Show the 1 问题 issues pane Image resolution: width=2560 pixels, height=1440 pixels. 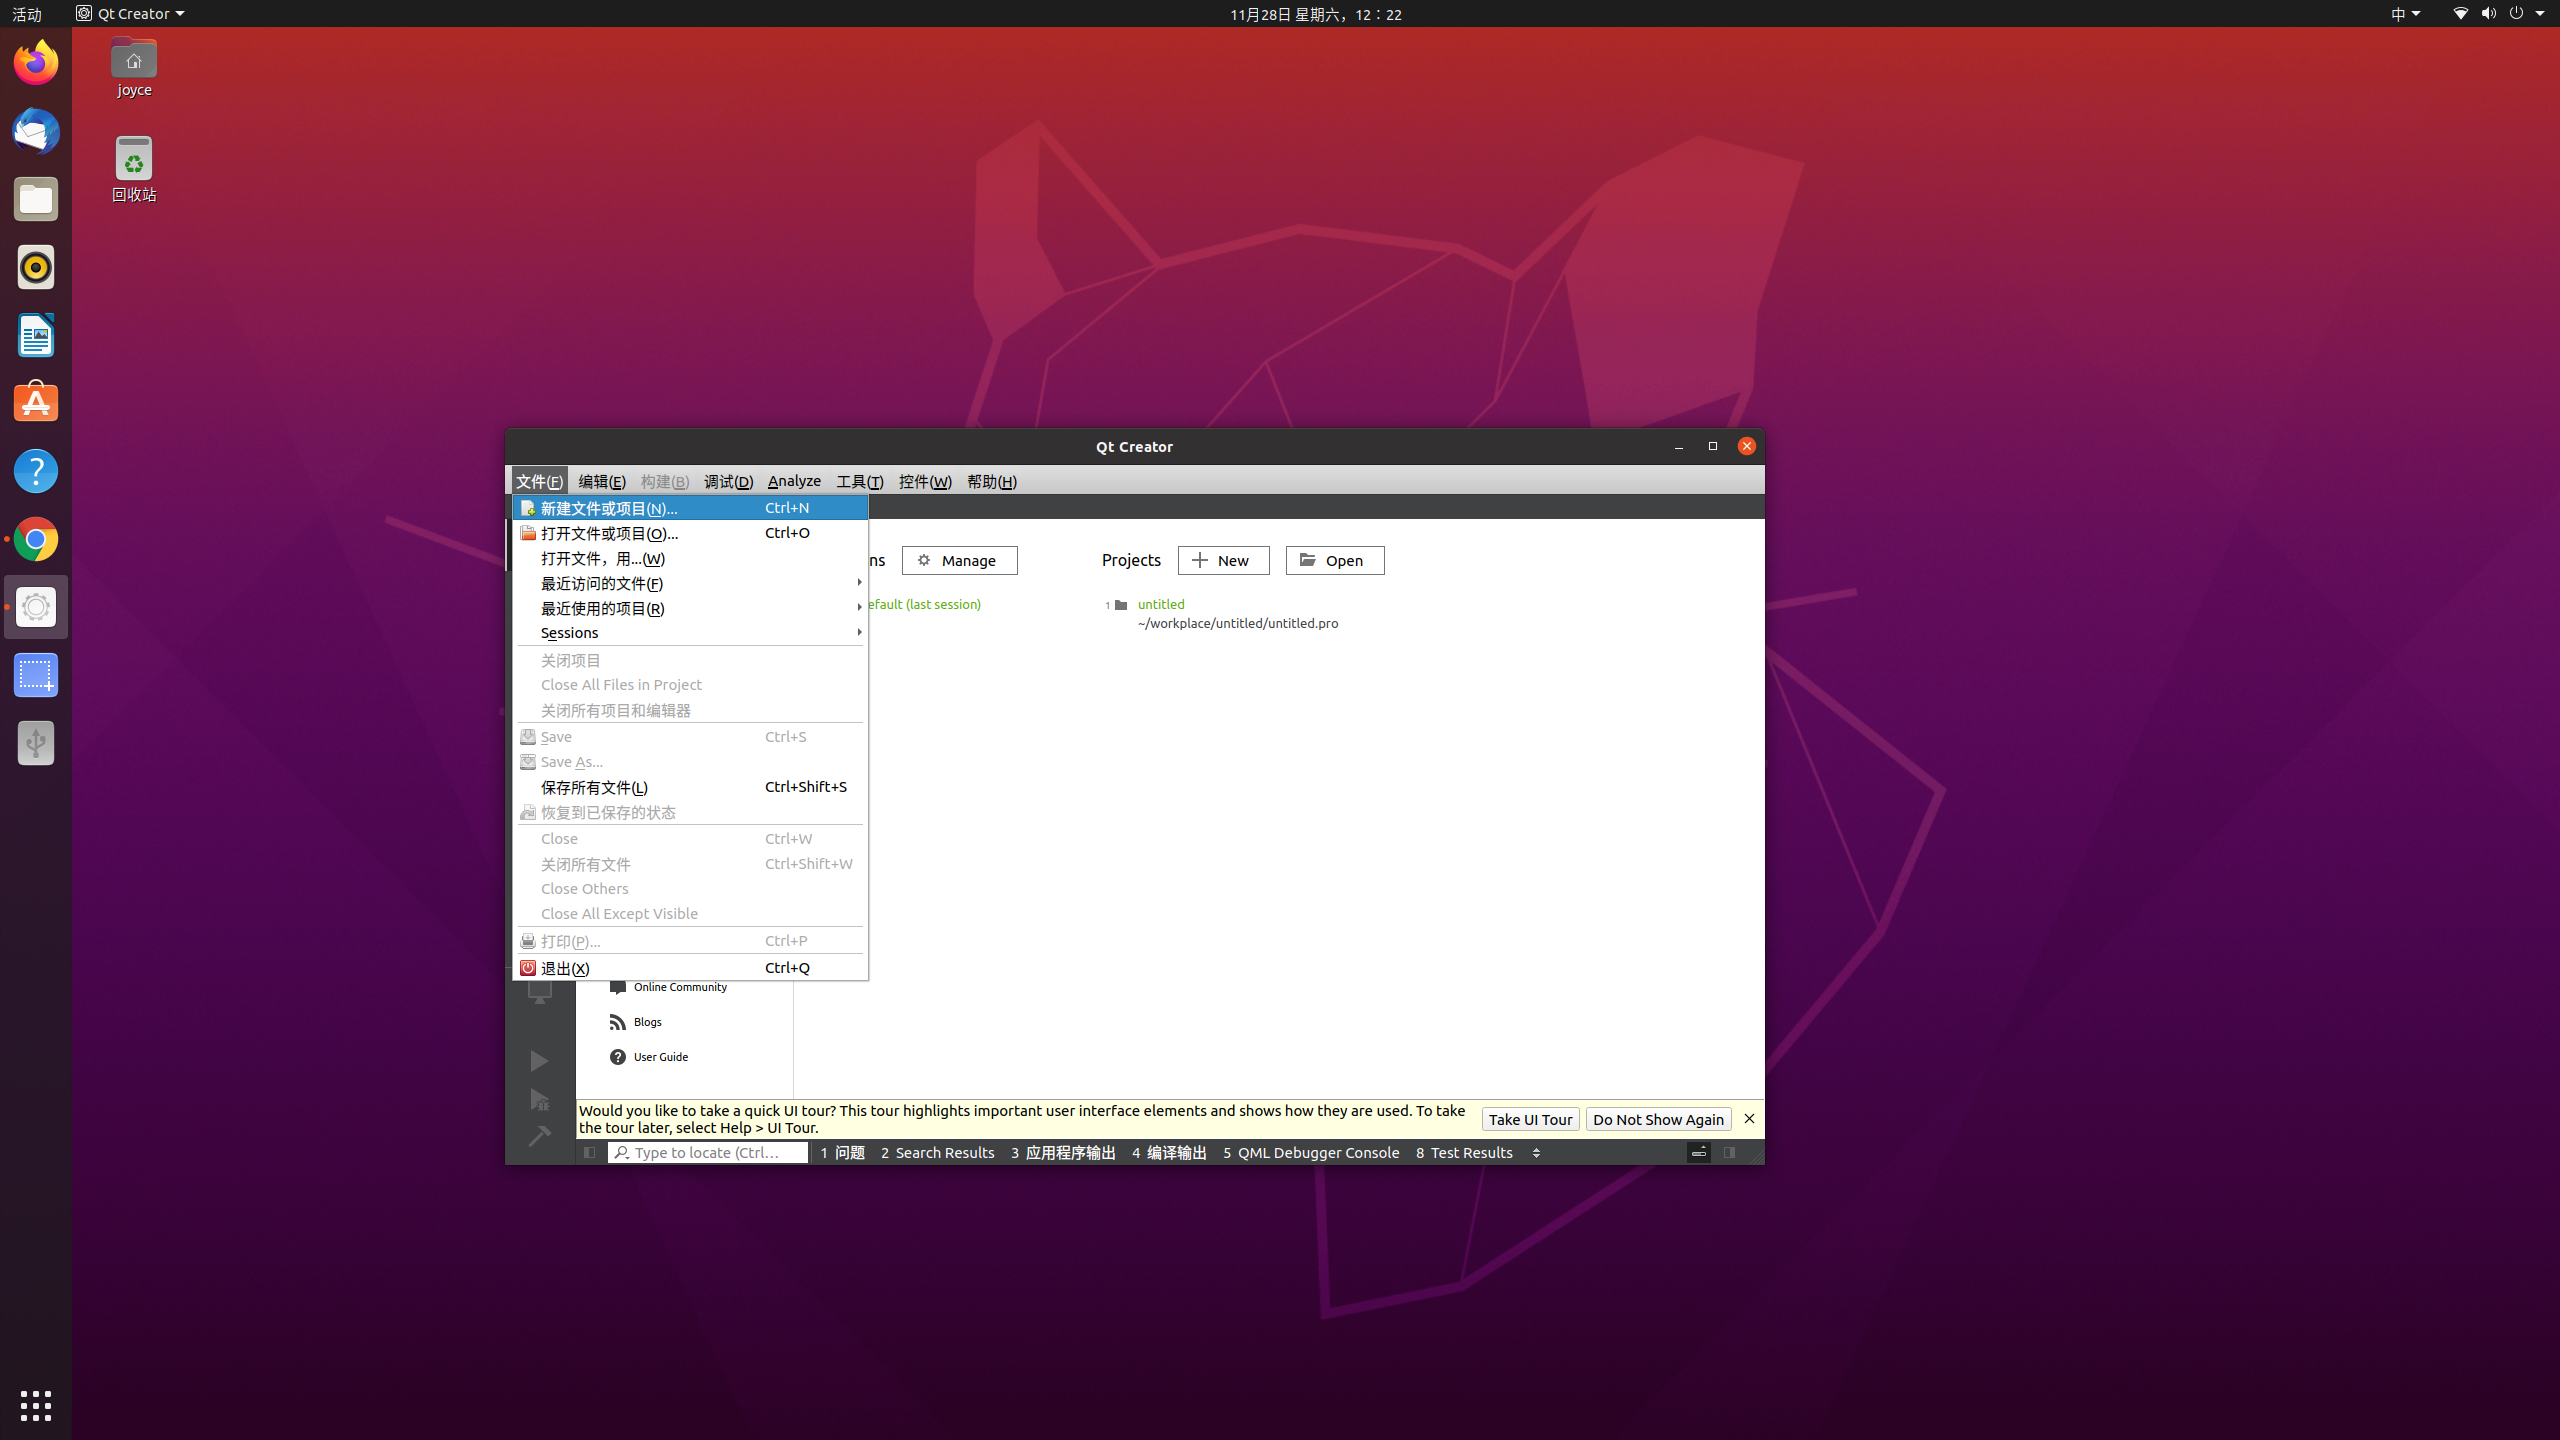(842, 1153)
